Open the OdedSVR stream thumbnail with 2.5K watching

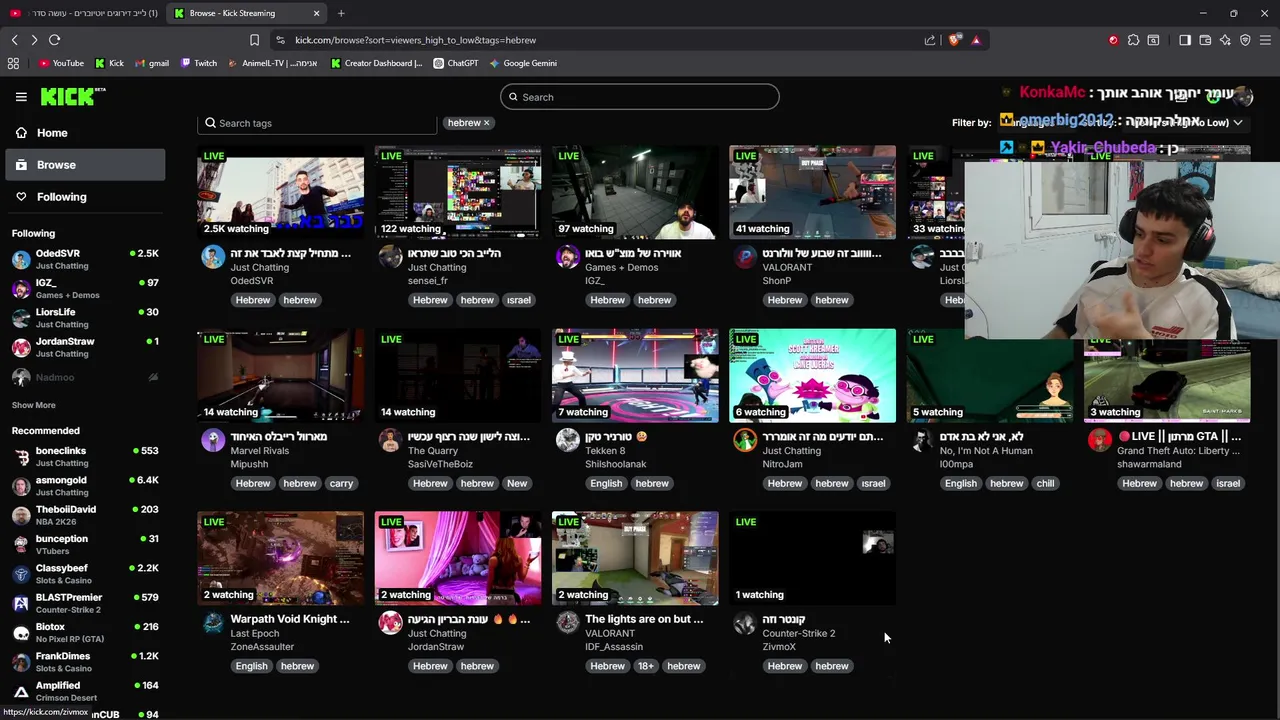281,193
